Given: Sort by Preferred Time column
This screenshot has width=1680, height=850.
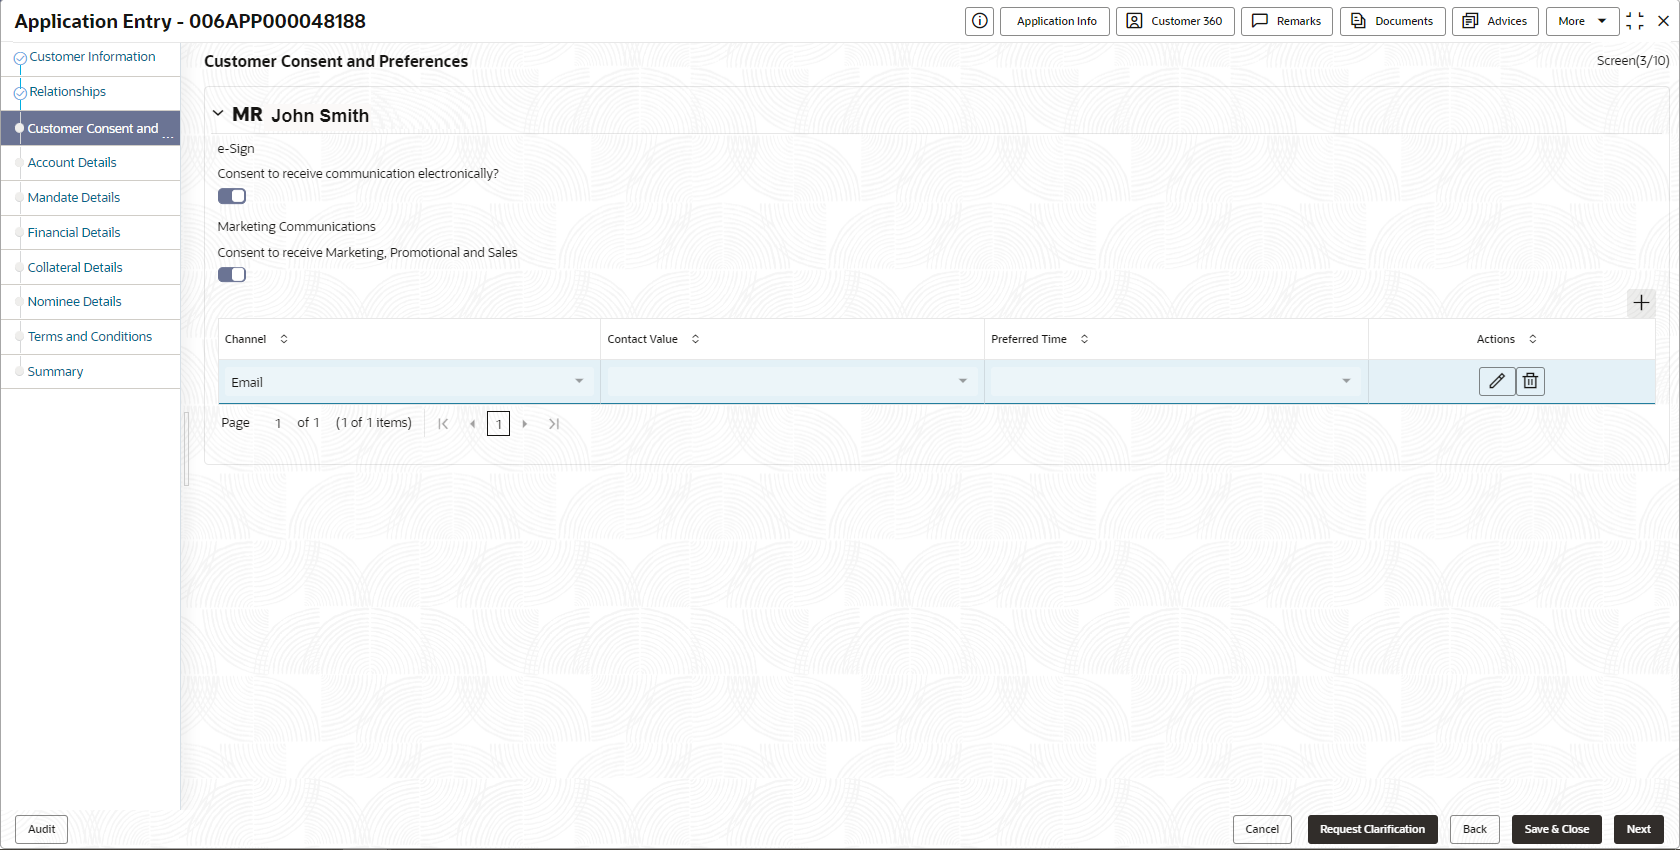Looking at the screenshot, I should (1084, 339).
